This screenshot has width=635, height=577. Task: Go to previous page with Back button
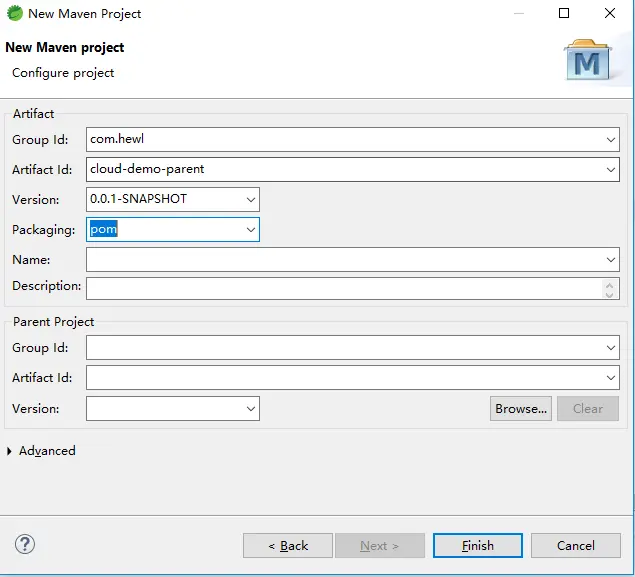coord(288,545)
